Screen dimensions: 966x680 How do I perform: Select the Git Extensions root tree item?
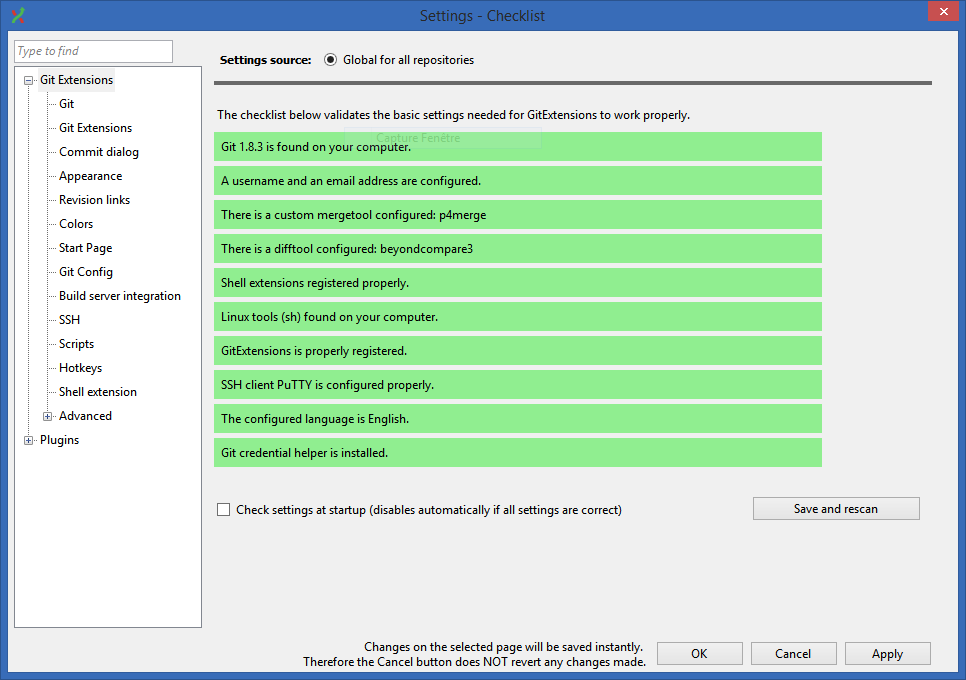pyautogui.click(x=76, y=80)
